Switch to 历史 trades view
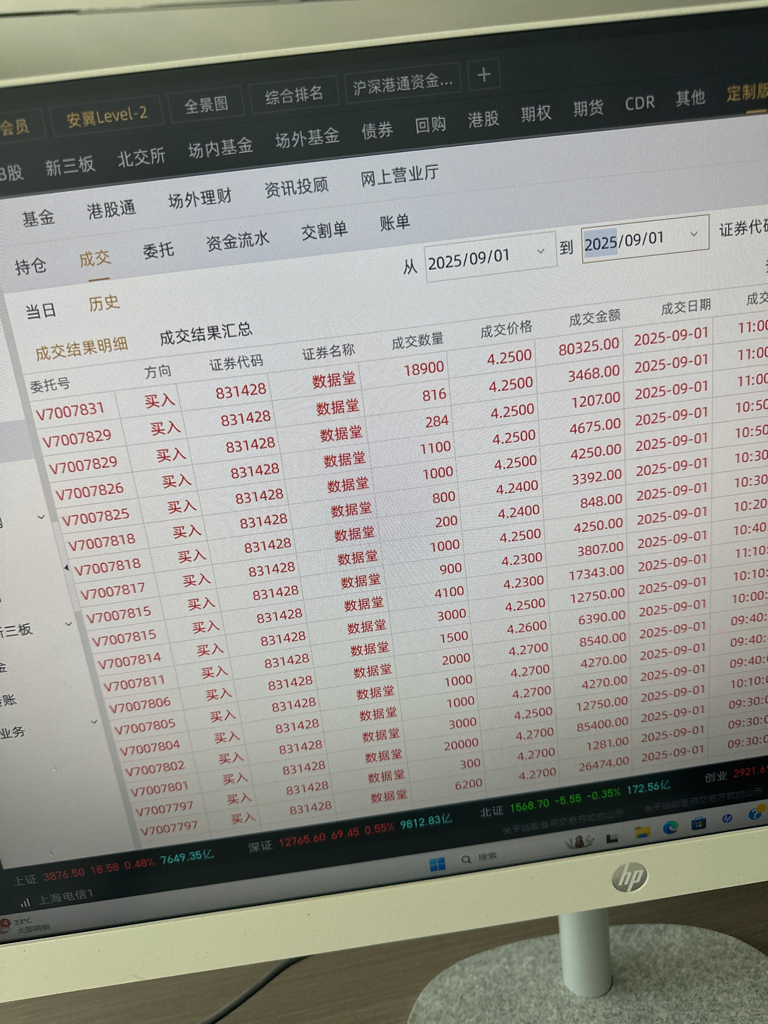The height and width of the screenshot is (1024, 768). pyautogui.click(x=104, y=303)
